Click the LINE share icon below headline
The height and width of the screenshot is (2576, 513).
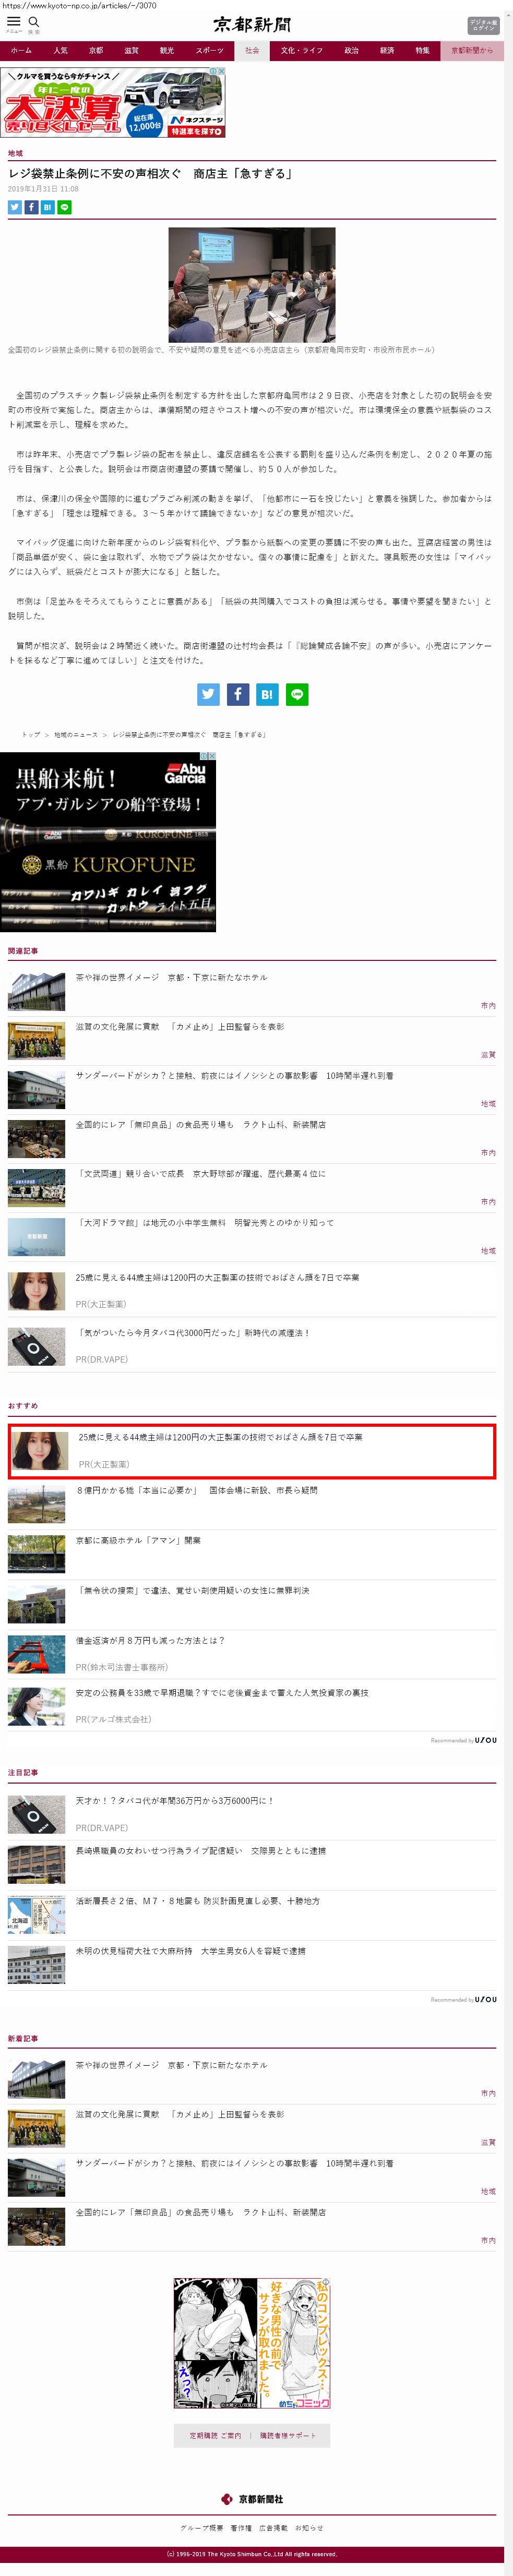point(64,207)
